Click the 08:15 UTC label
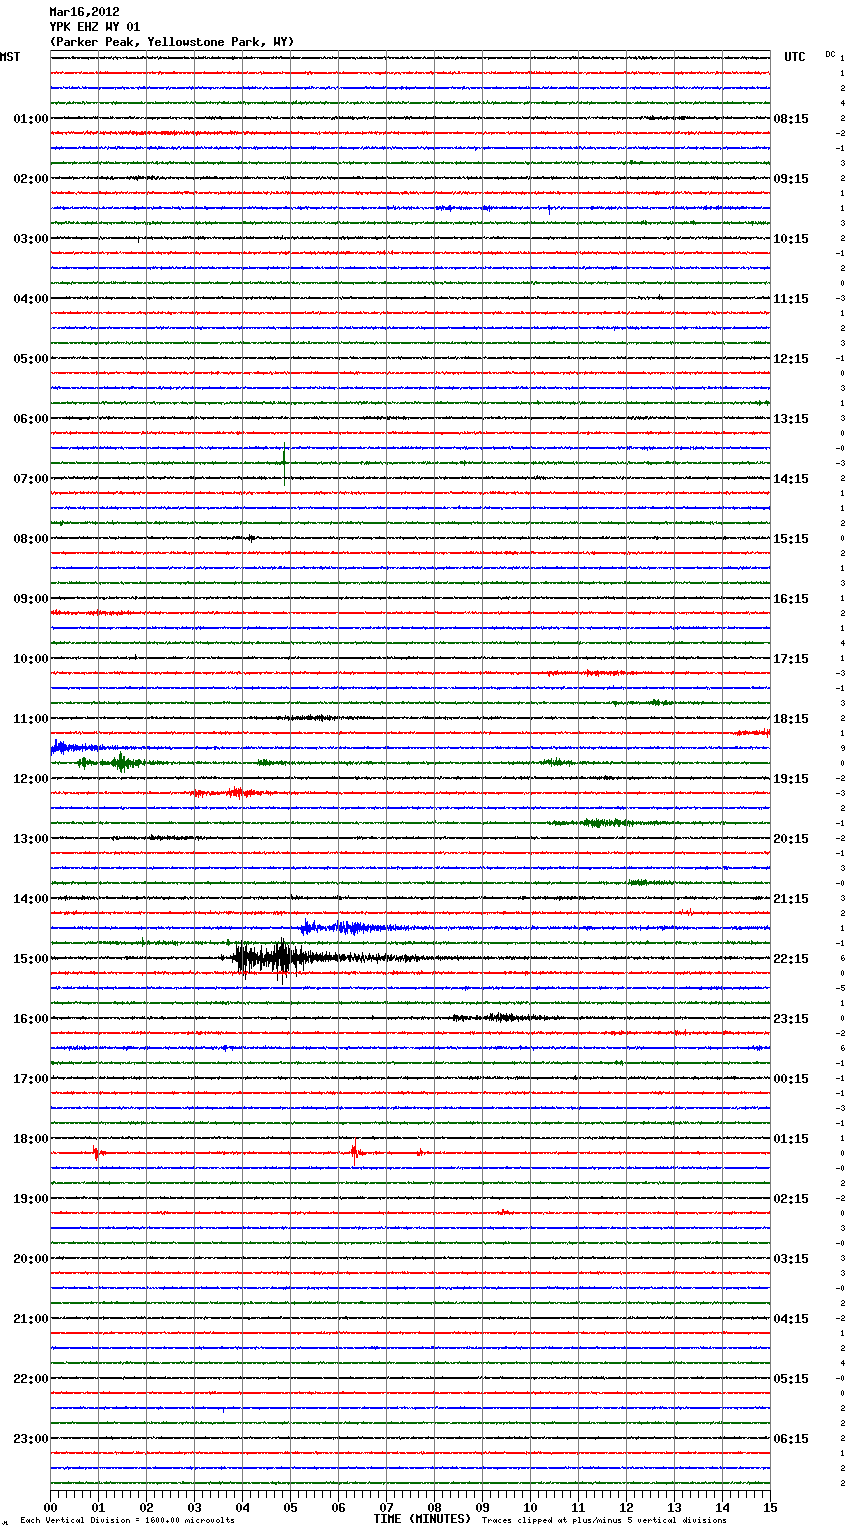This screenshot has height=1534, width=850. click(791, 119)
